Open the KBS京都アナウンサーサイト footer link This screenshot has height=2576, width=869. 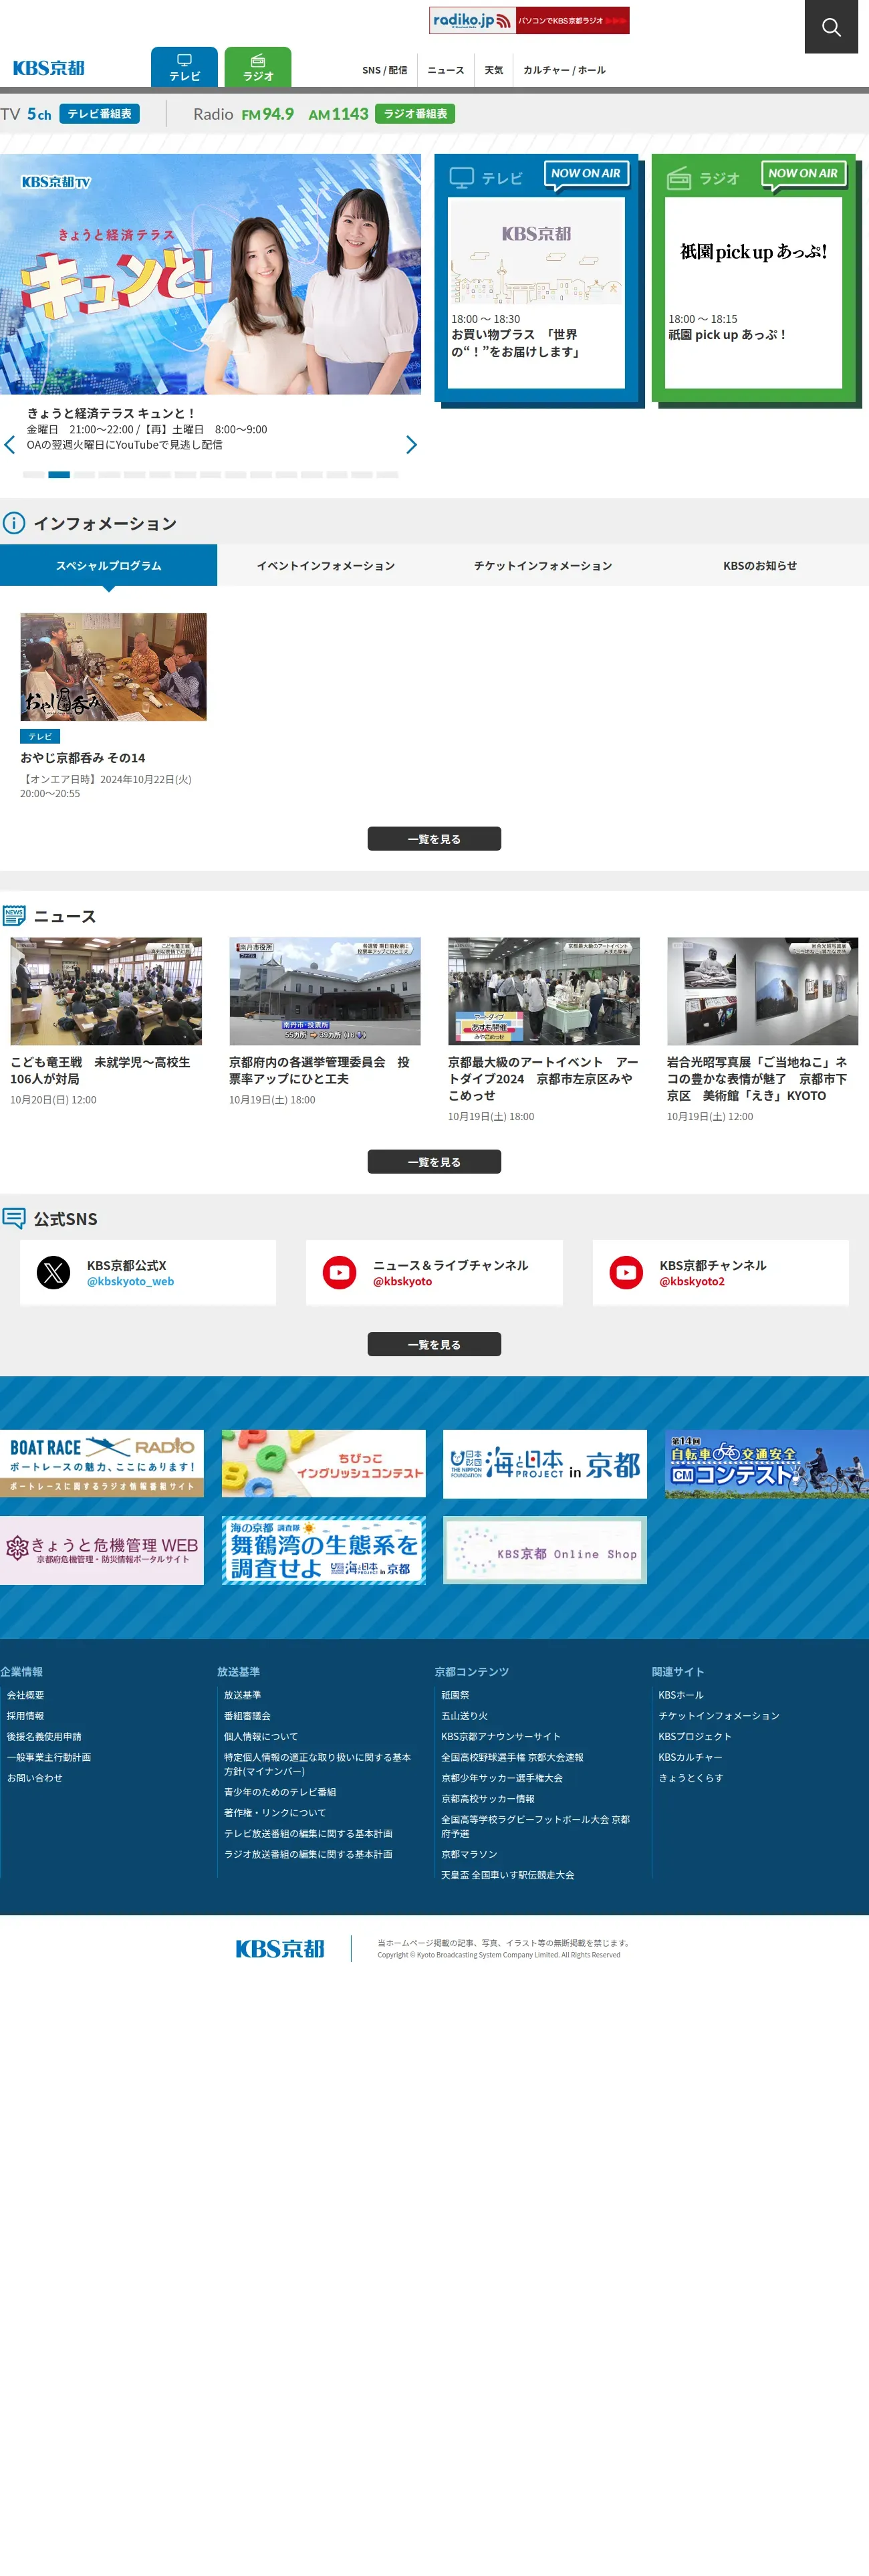(x=501, y=1737)
